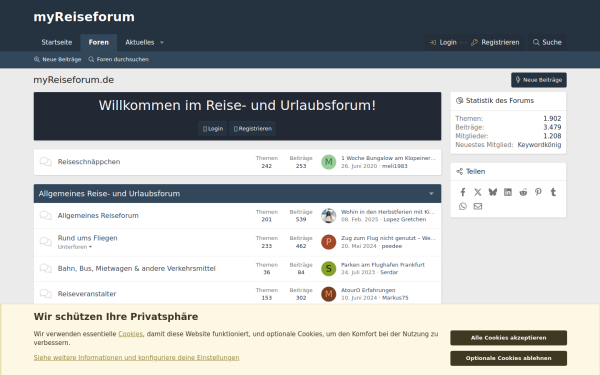Share via the email envelope icon
600x375 pixels.
coord(478,206)
